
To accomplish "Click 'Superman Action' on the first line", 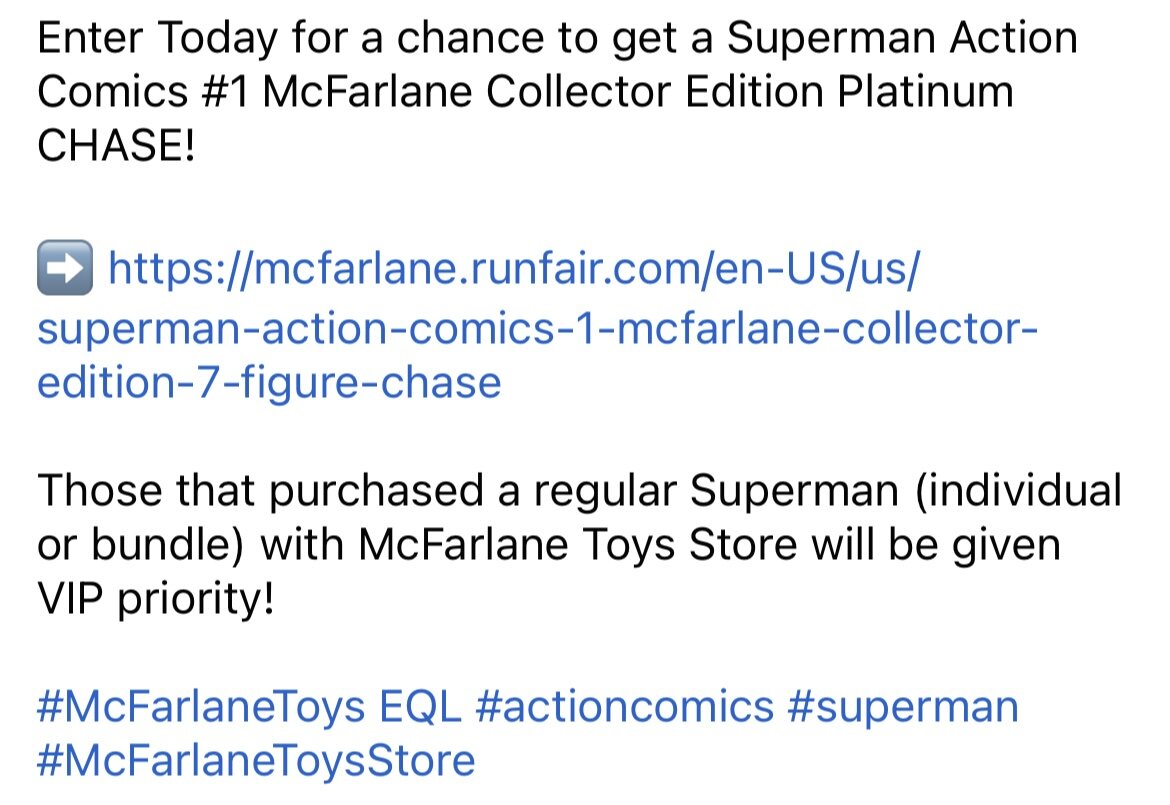I will [x=902, y=38].
